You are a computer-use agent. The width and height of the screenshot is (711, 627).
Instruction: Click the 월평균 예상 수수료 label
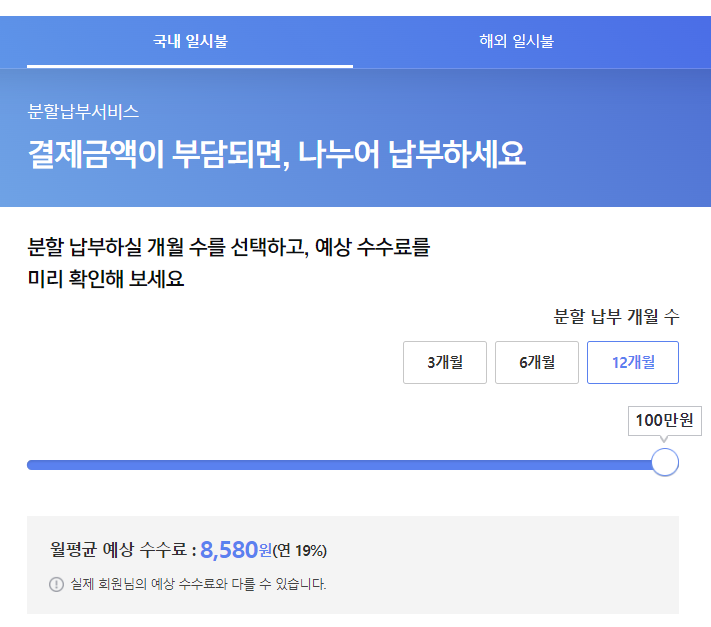123,549
